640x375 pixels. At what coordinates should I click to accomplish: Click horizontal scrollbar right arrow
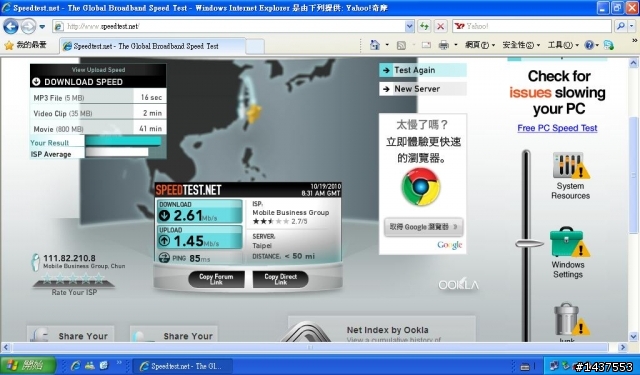pyautogui.click(x=622, y=347)
